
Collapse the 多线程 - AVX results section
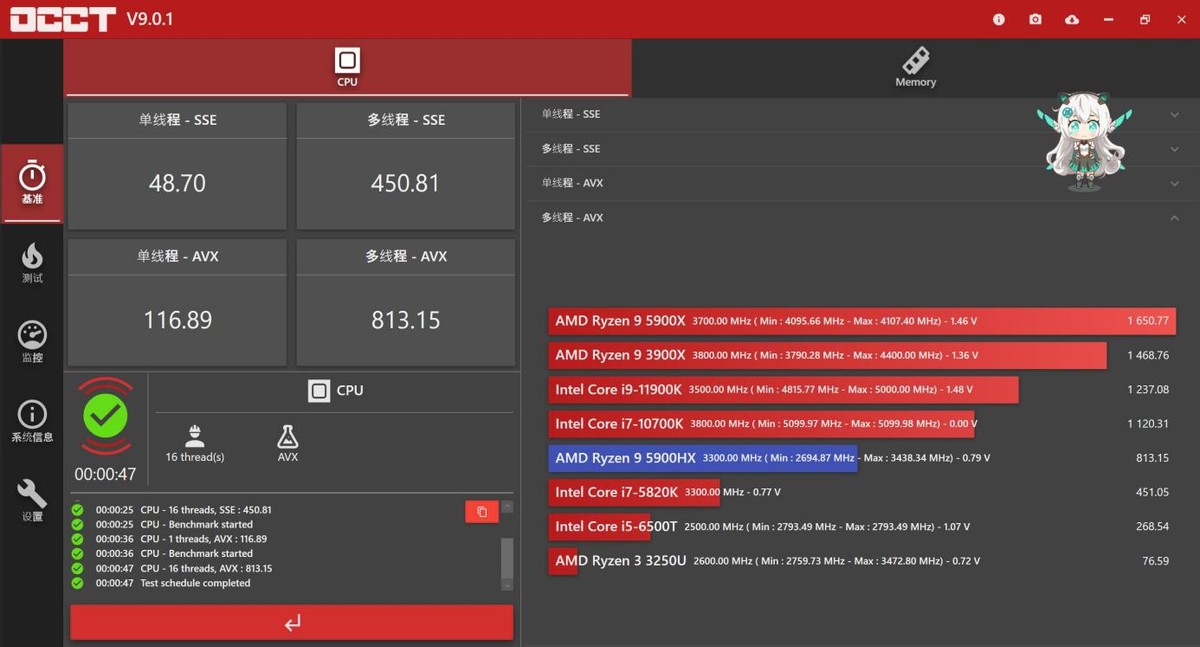1174,217
